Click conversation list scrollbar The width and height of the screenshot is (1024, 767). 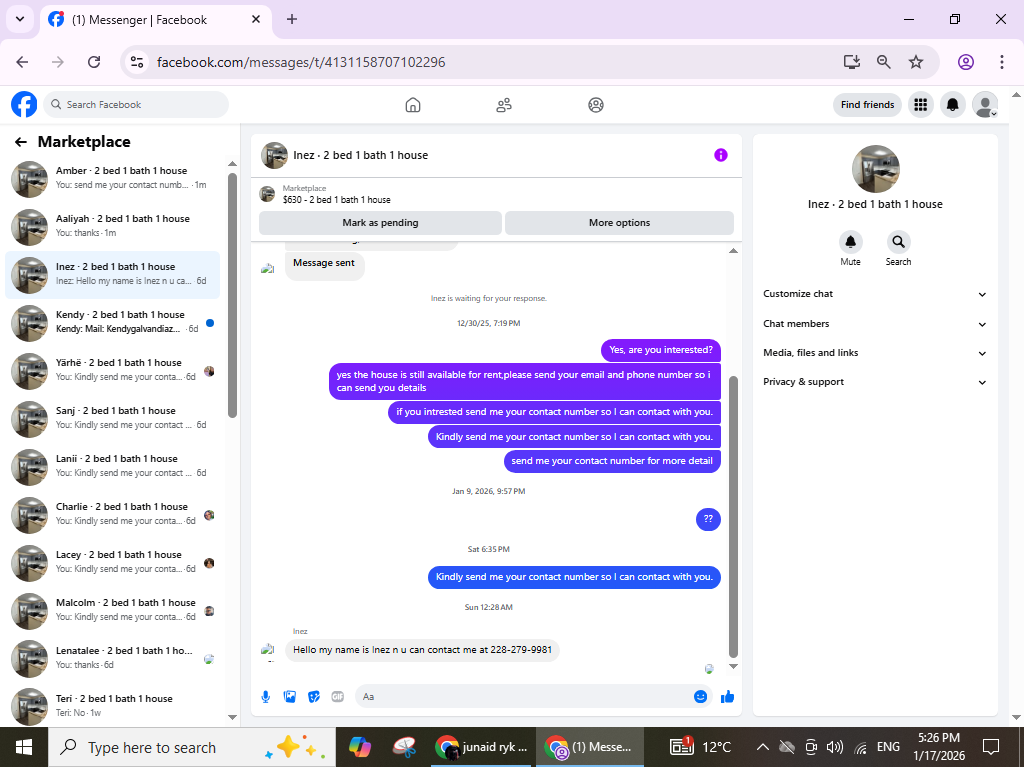coord(232,295)
